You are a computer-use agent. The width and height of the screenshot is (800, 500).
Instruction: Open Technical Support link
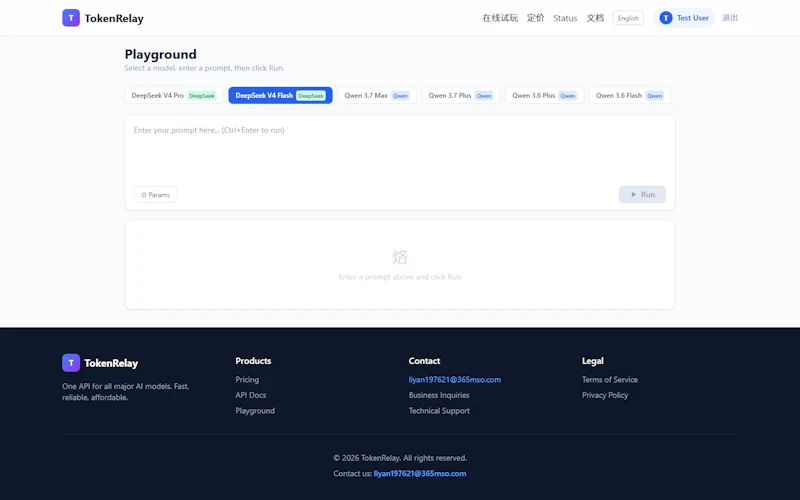pos(439,411)
